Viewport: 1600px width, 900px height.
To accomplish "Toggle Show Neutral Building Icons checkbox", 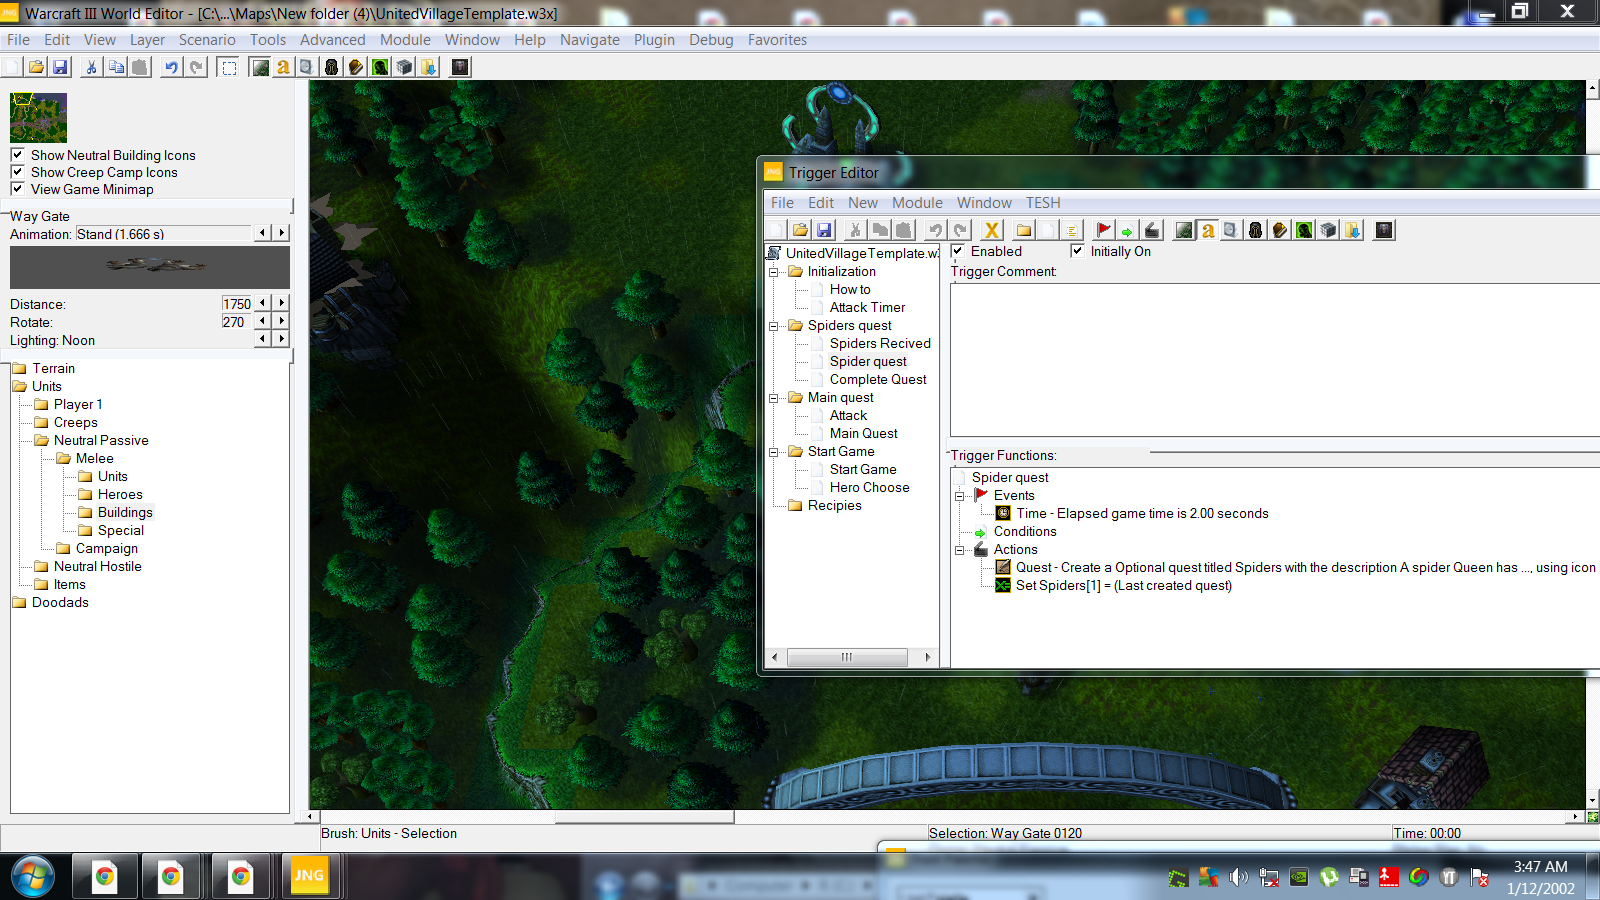I will tap(17, 155).
